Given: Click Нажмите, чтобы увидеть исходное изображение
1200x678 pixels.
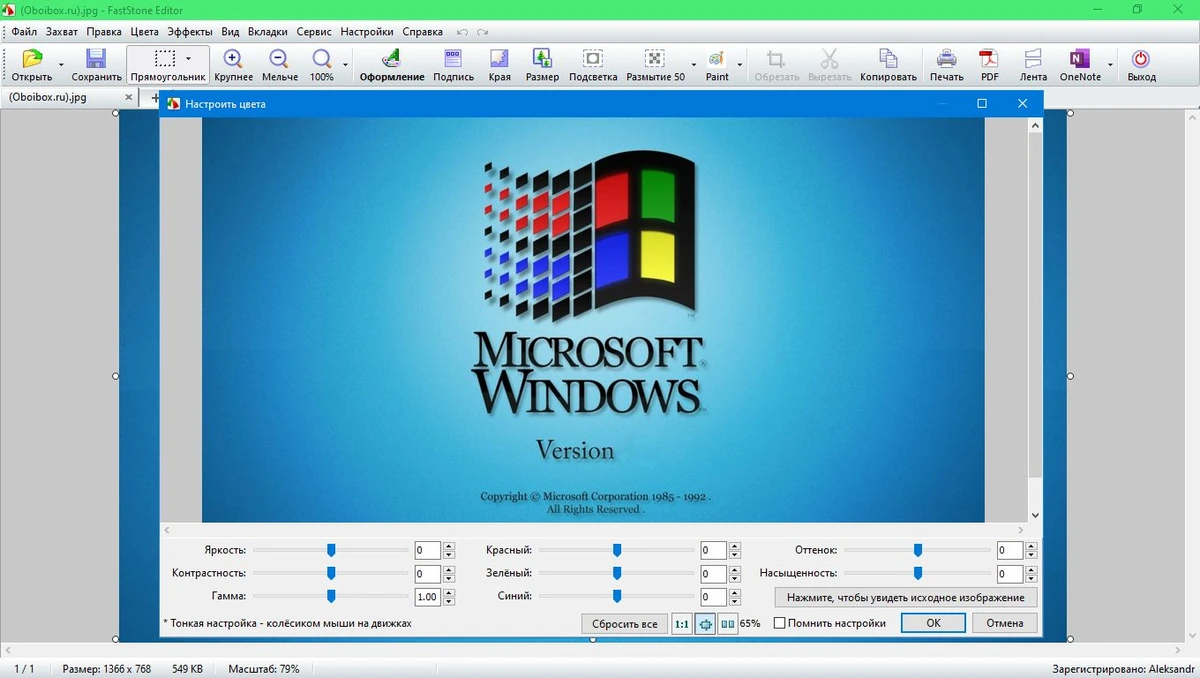Looking at the screenshot, I should 906,597.
